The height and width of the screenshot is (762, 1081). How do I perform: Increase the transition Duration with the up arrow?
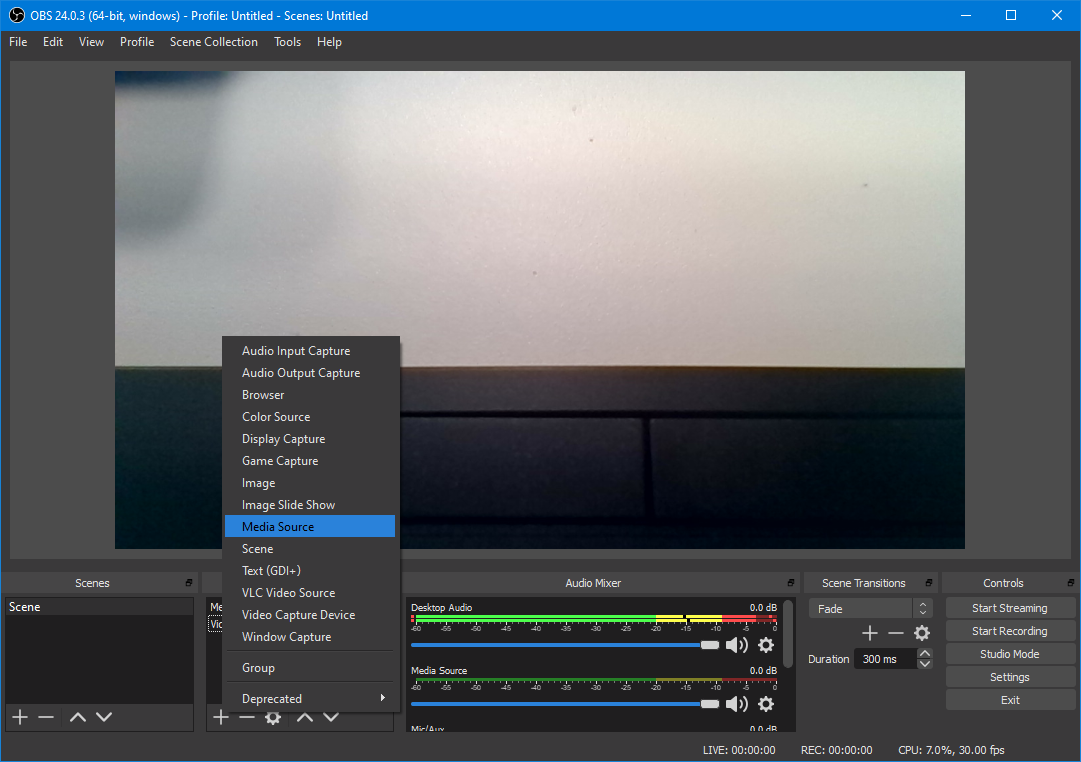(x=925, y=653)
